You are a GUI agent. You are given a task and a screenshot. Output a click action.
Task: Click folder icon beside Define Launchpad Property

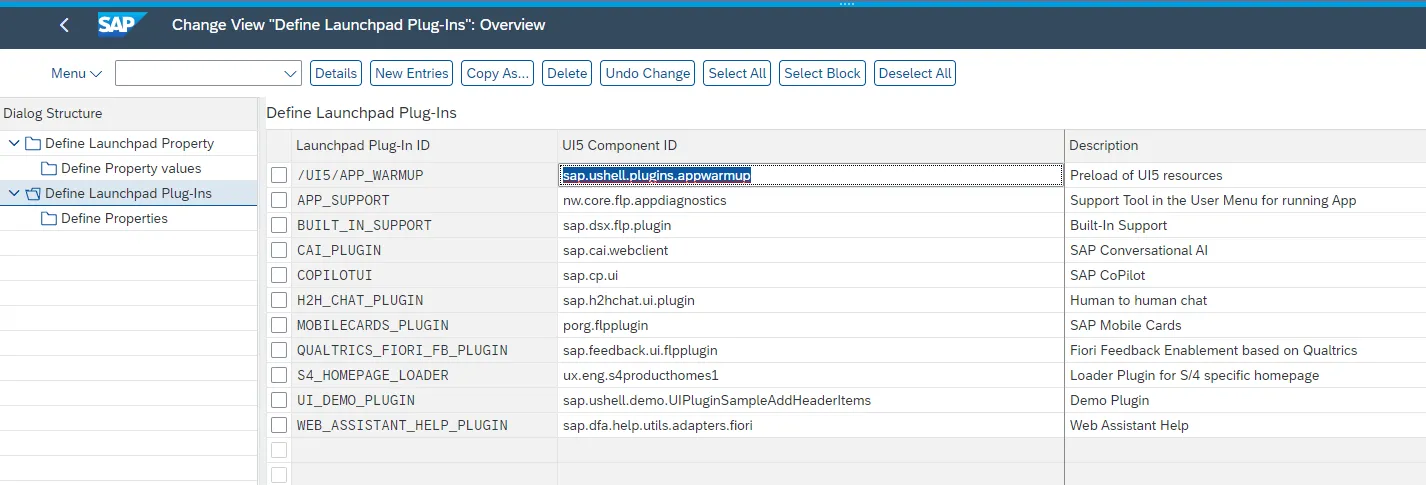[33, 143]
